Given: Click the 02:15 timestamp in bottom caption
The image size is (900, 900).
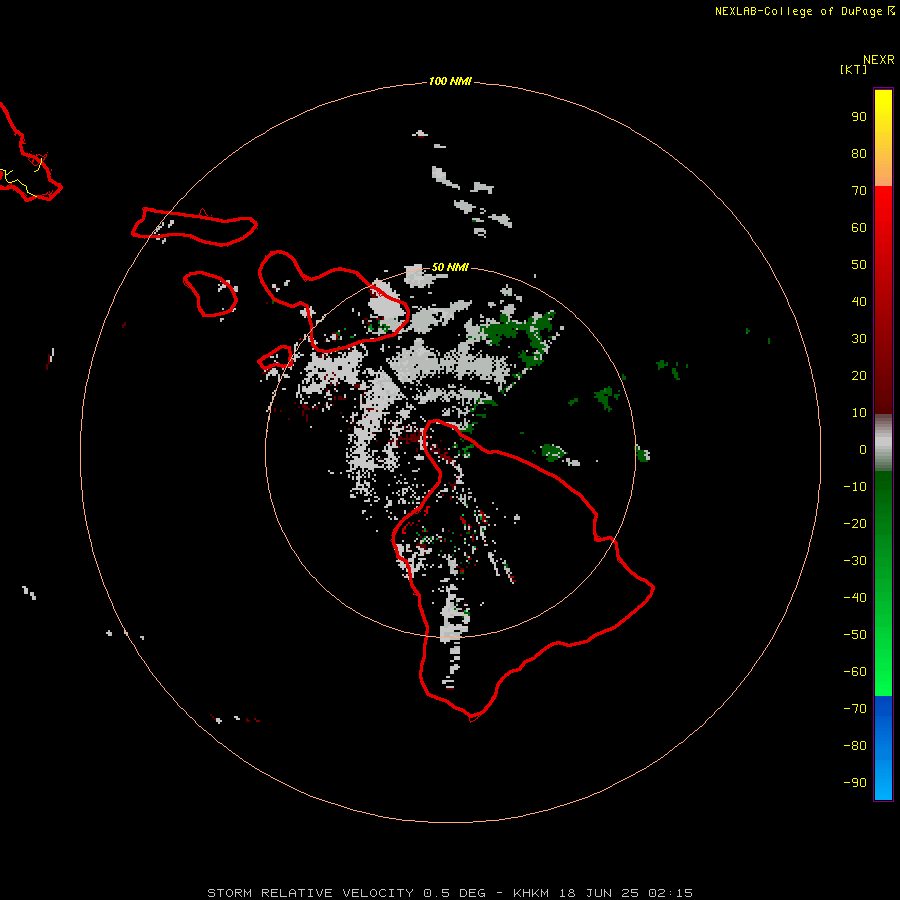Looking at the screenshot, I should click(x=670, y=893).
